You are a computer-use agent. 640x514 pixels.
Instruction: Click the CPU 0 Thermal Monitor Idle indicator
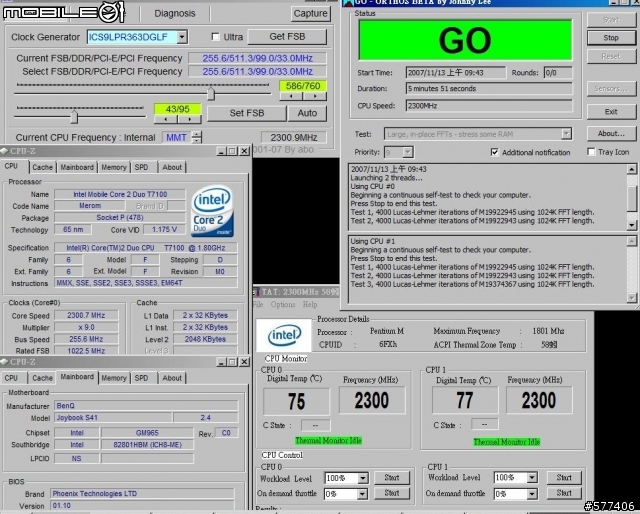click(x=329, y=441)
